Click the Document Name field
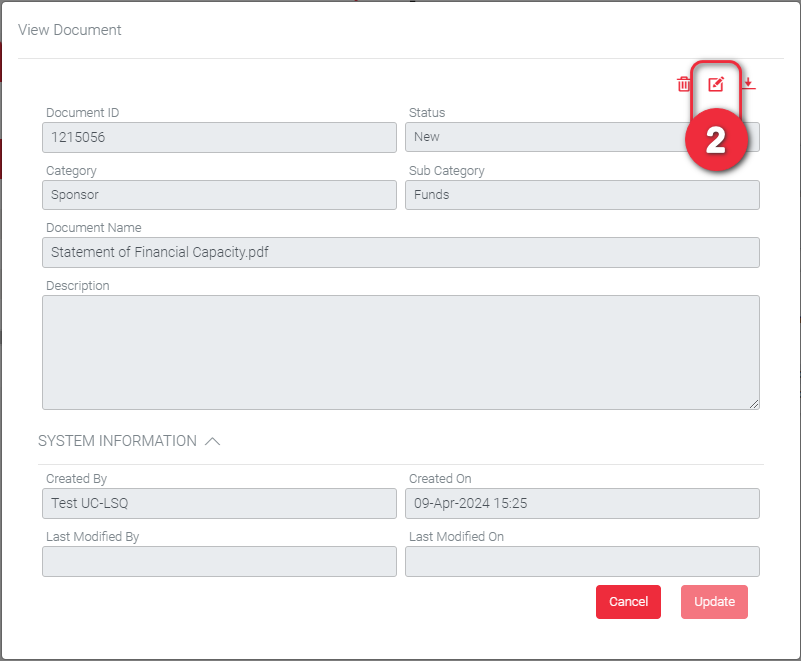This screenshot has height=661, width=801. (400, 252)
